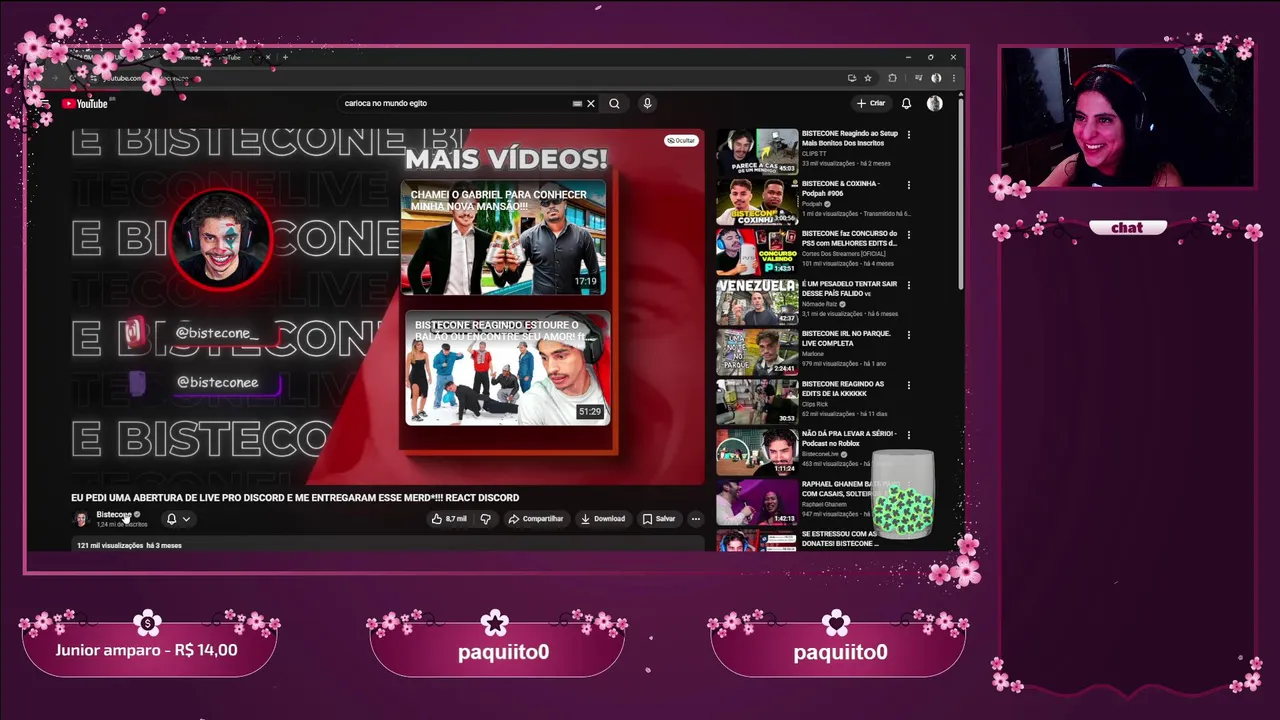
Task: Click the Download button under the video
Action: [602, 519]
